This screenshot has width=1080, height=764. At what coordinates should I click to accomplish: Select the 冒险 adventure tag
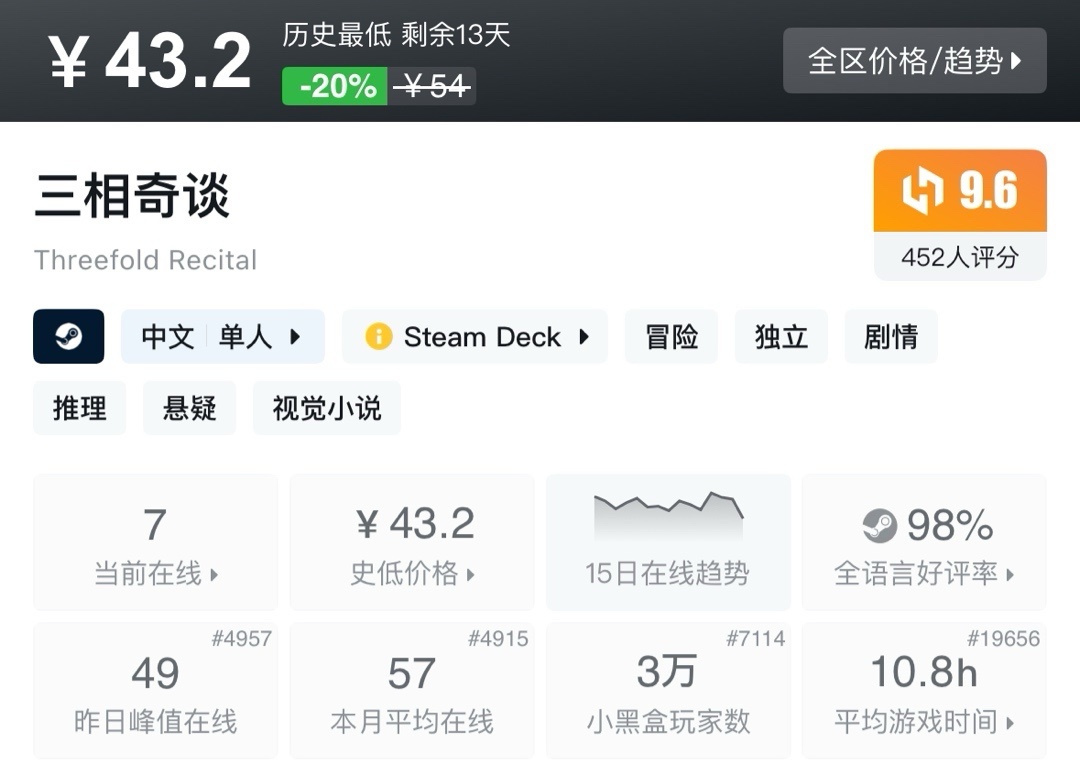671,337
